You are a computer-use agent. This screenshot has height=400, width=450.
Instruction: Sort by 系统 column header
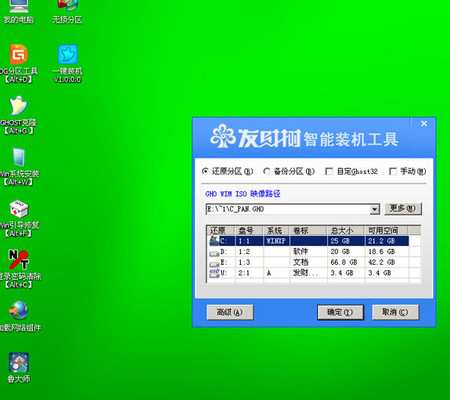click(x=277, y=231)
